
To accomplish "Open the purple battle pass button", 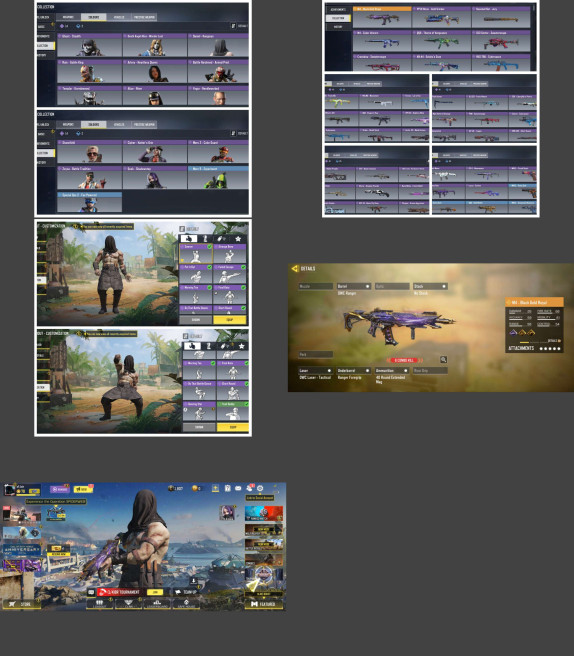I will [59, 489].
